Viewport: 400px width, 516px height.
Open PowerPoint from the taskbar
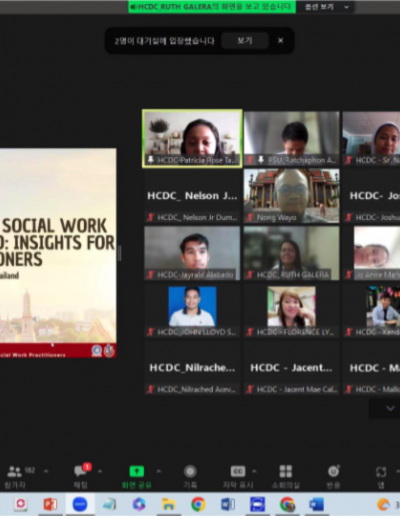point(50,504)
